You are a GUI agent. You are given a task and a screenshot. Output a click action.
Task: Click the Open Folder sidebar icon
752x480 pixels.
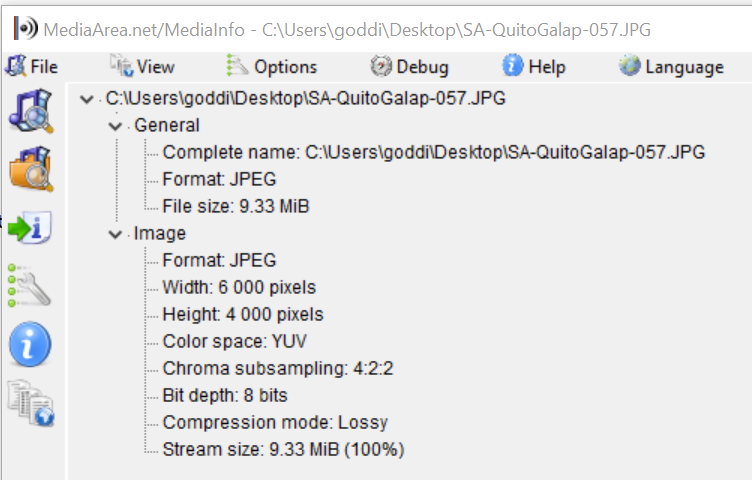coord(31,169)
